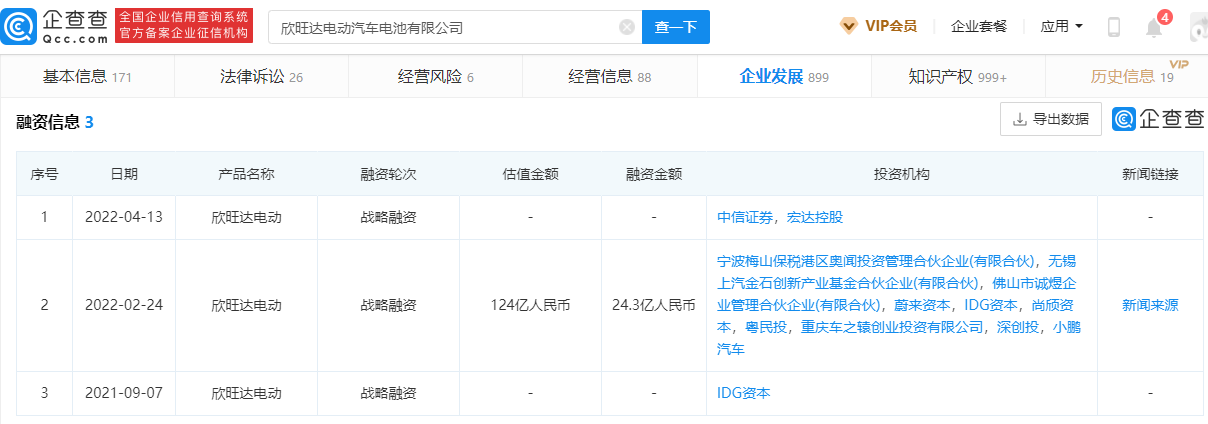The image size is (1208, 424).
Task: Clear the search box with the X icon
Action: tap(627, 27)
